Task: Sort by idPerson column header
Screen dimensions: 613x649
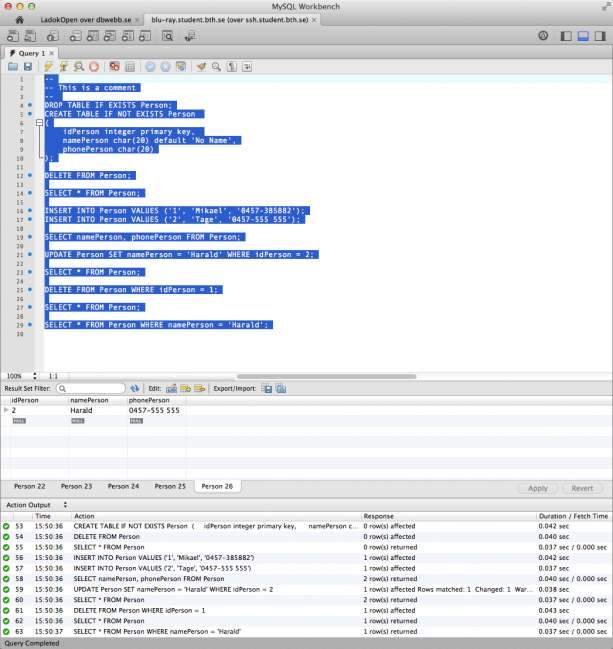Action: (38, 400)
